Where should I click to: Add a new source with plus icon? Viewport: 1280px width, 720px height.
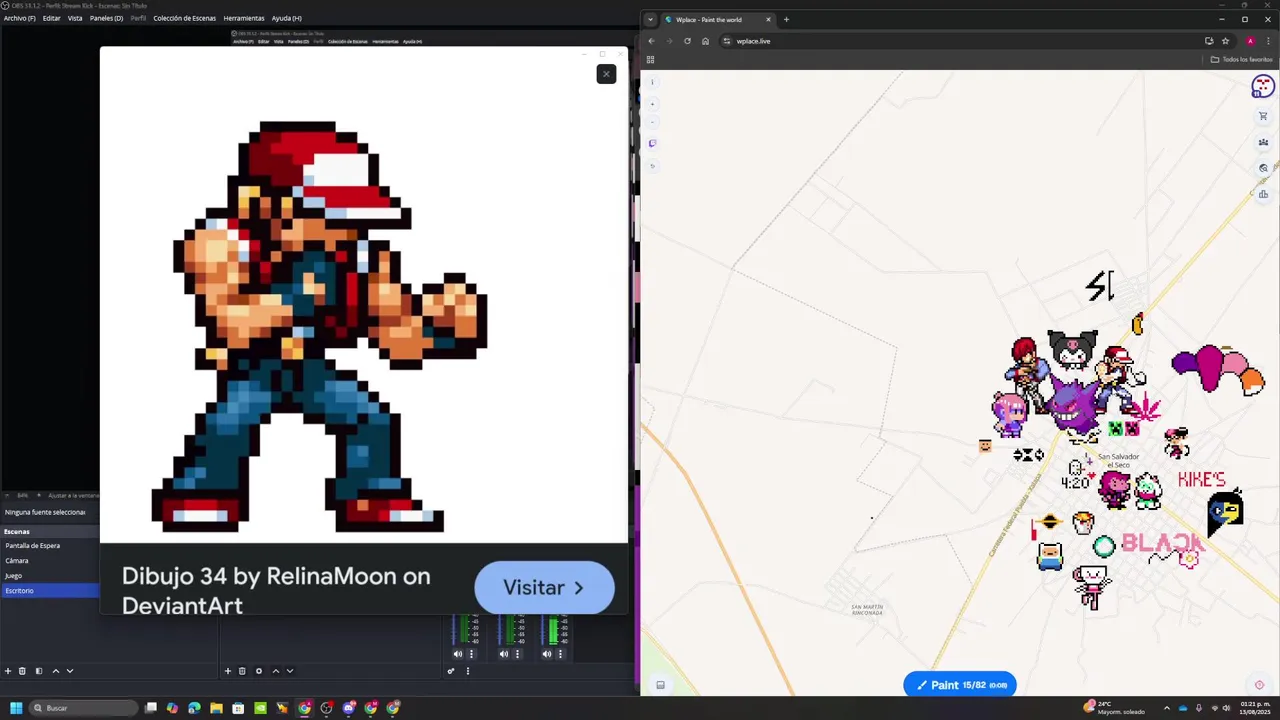tap(228, 671)
